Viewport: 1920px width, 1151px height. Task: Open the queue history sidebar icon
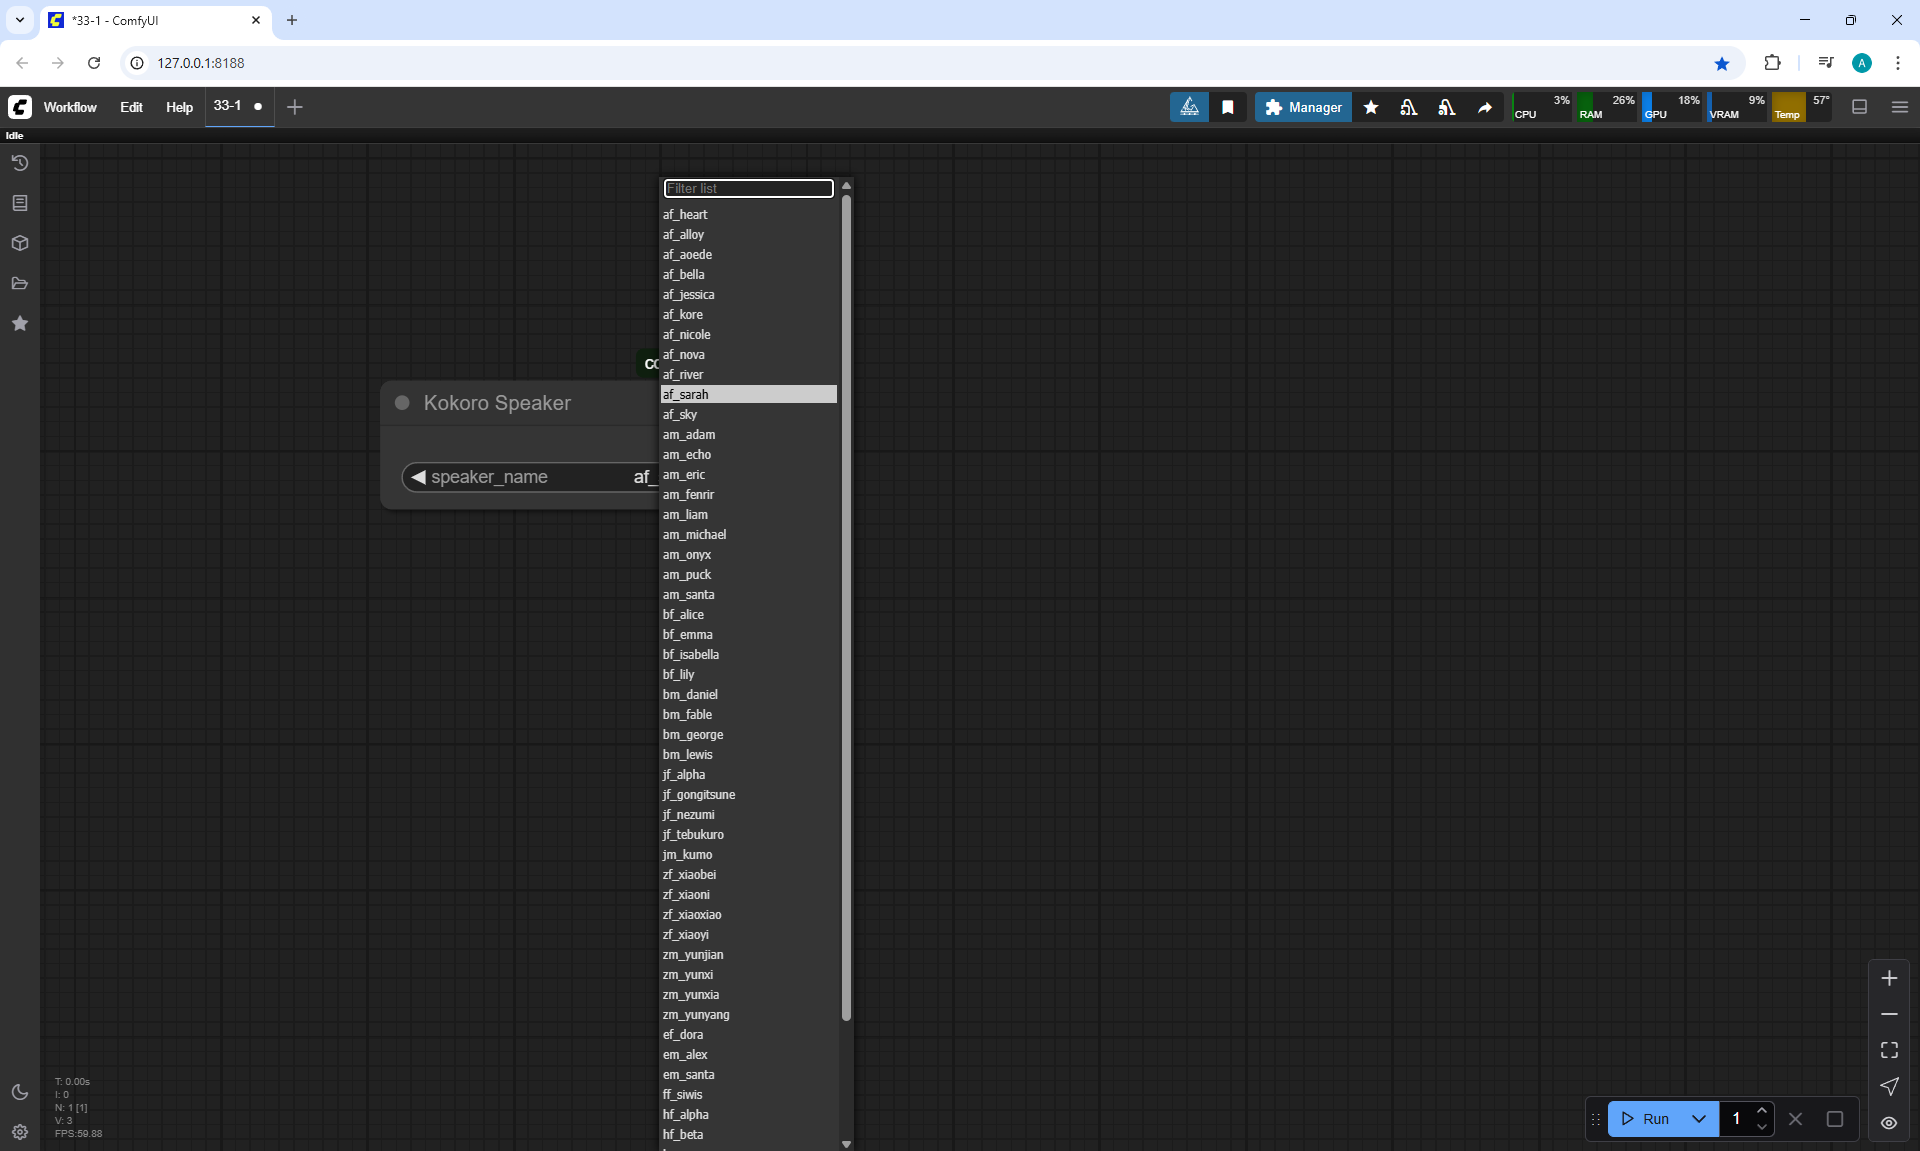pyautogui.click(x=20, y=163)
